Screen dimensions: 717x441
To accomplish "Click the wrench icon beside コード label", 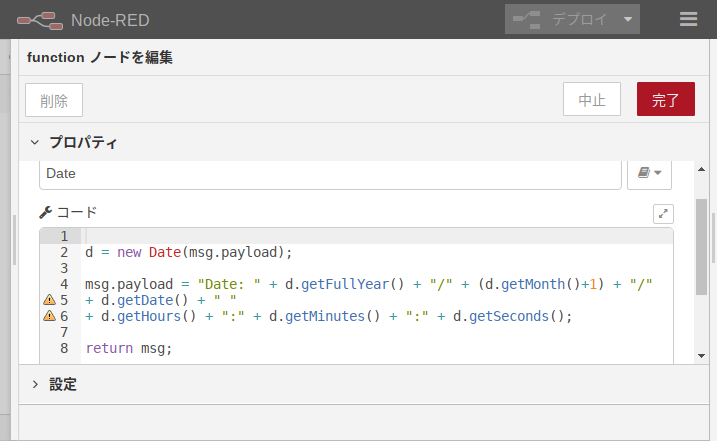I will click(45, 213).
